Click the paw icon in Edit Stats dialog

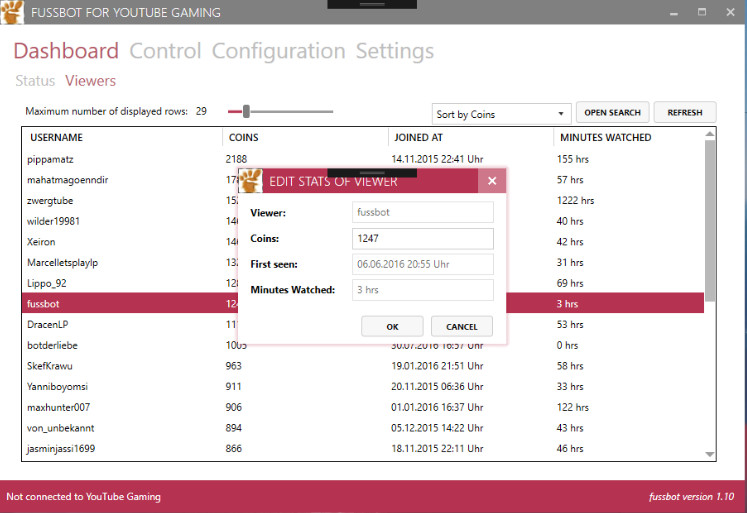pos(251,181)
